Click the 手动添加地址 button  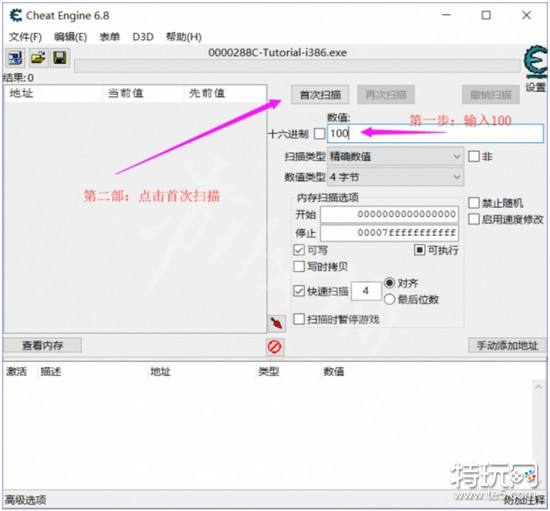coord(507,345)
